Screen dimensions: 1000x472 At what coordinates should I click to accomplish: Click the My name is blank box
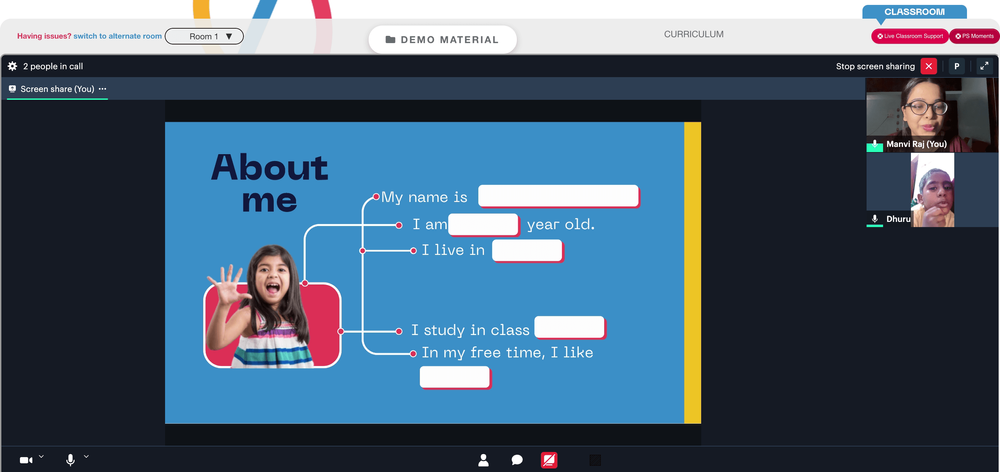(559, 196)
